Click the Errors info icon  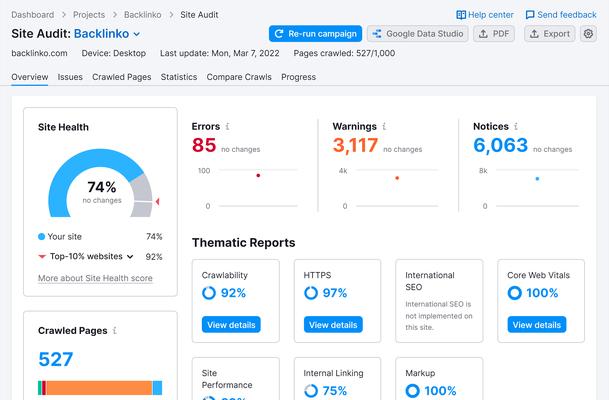228,126
